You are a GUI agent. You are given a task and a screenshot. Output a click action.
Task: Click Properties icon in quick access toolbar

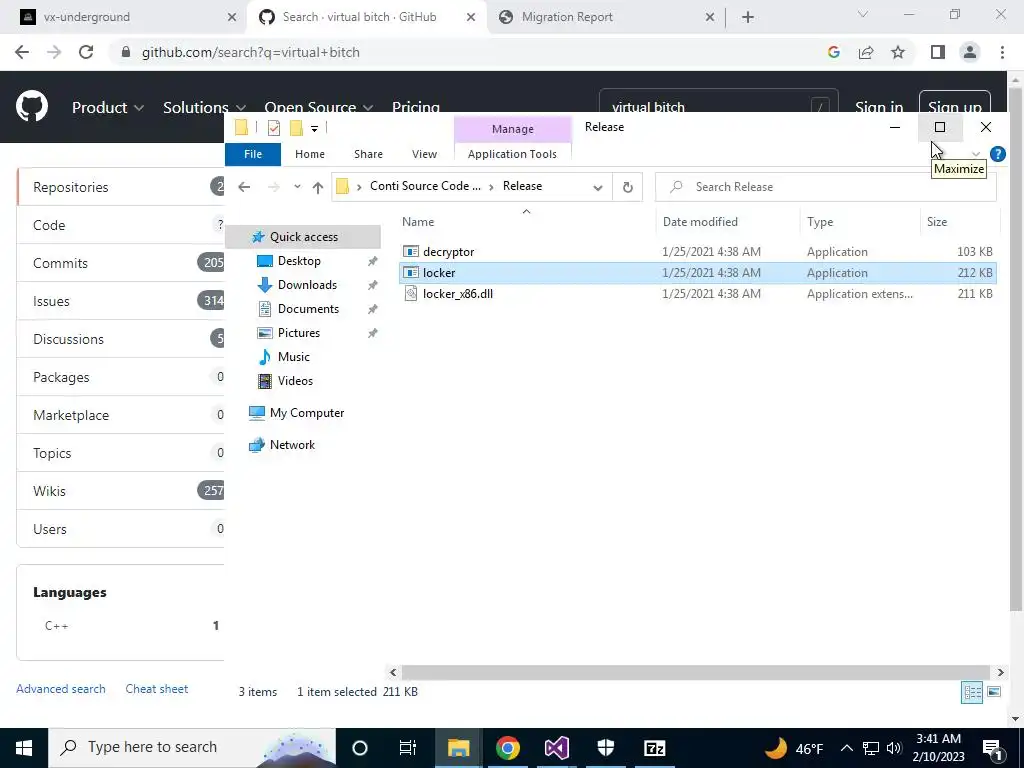[x=274, y=128]
